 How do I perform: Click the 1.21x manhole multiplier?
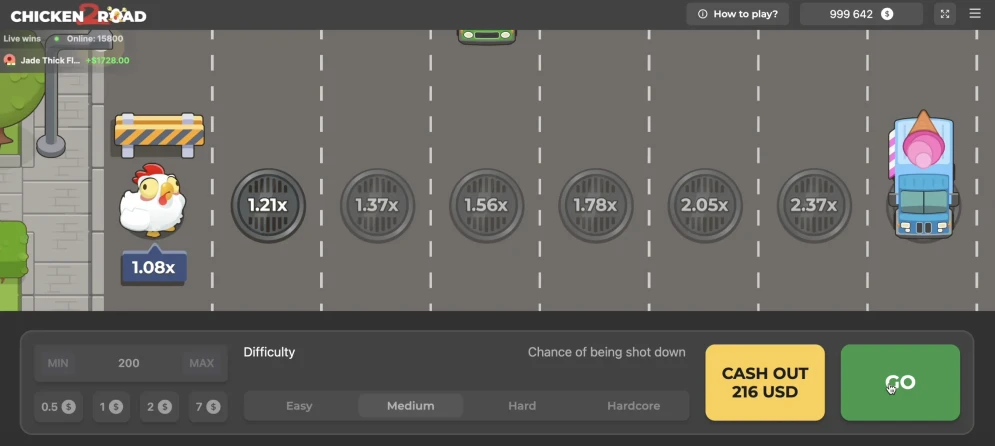pos(268,206)
